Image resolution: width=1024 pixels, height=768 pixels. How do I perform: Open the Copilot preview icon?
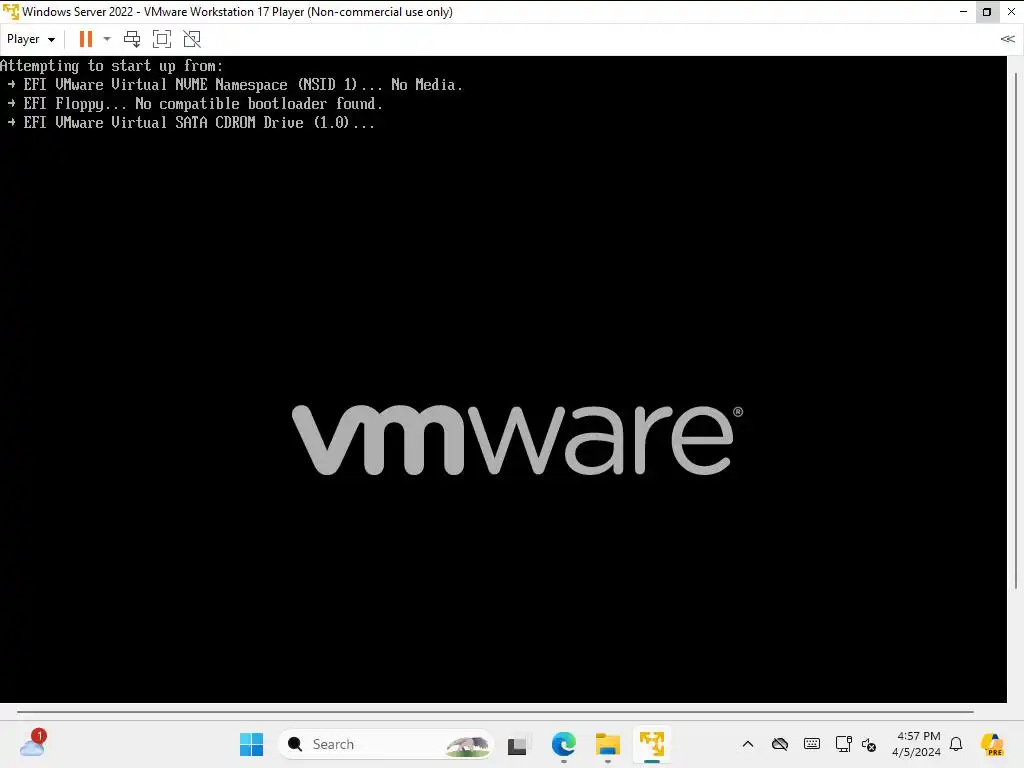pyautogui.click(x=992, y=744)
